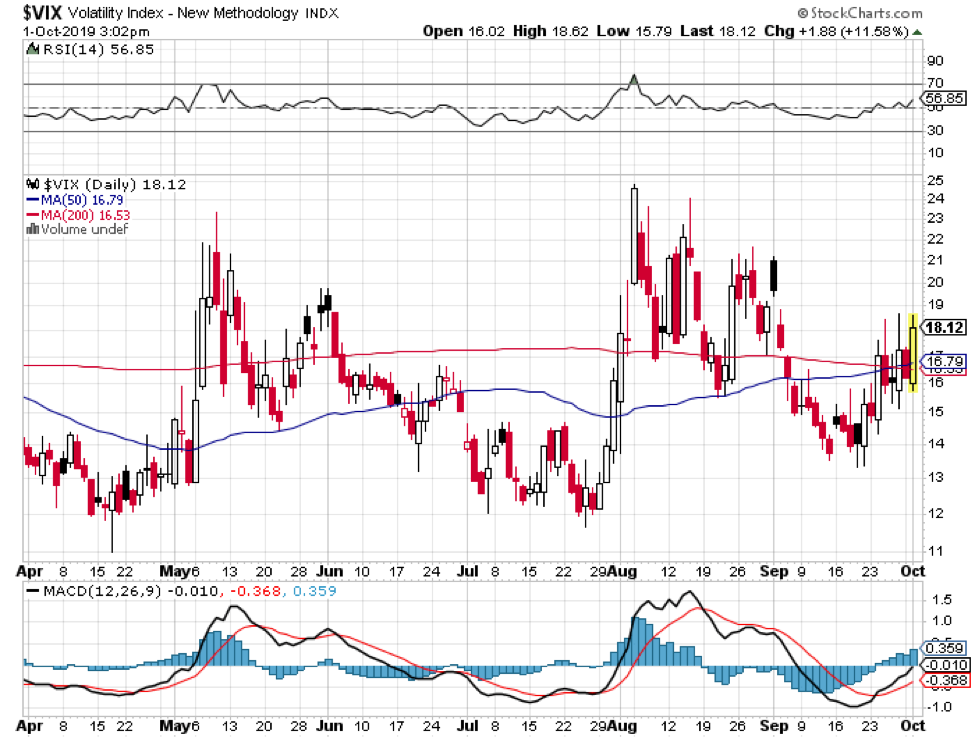Click the green up arrow next to the change
This screenshot has height=737, width=974.
point(917,32)
